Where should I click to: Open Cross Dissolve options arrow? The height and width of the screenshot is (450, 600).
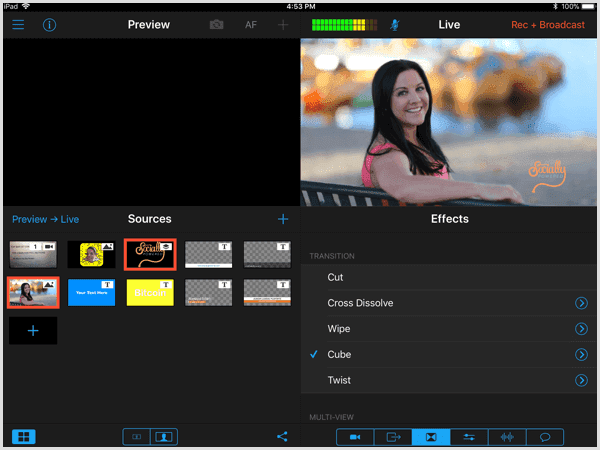coord(581,303)
